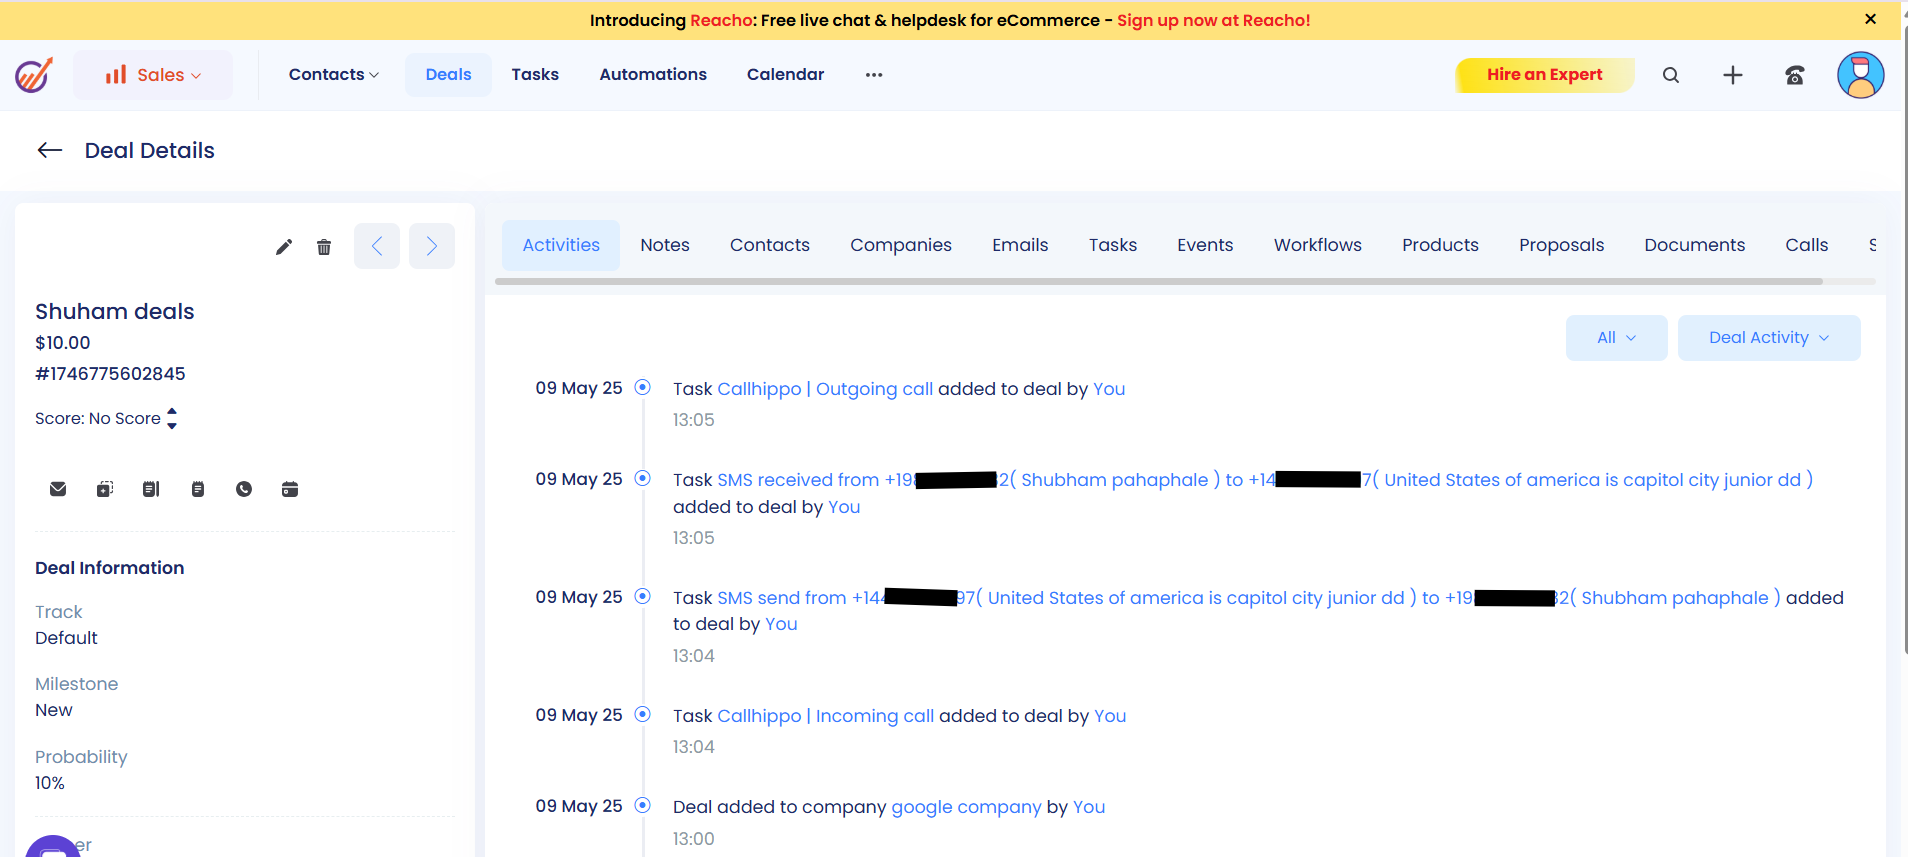The width and height of the screenshot is (1908, 857).
Task: Open the Deals nav item
Action: pos(448,75)
